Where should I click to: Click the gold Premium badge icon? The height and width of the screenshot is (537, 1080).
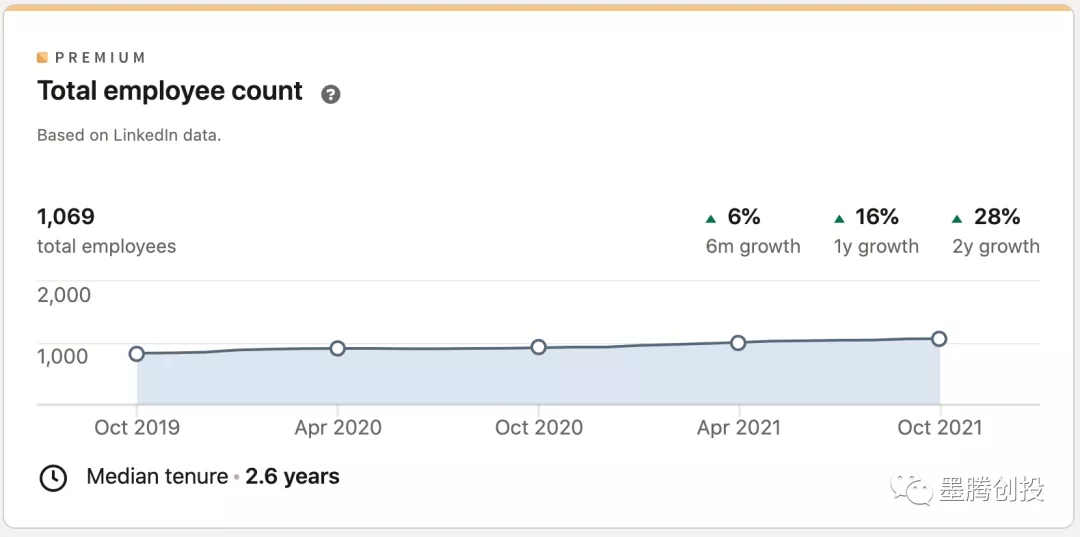tap(43, 58)
